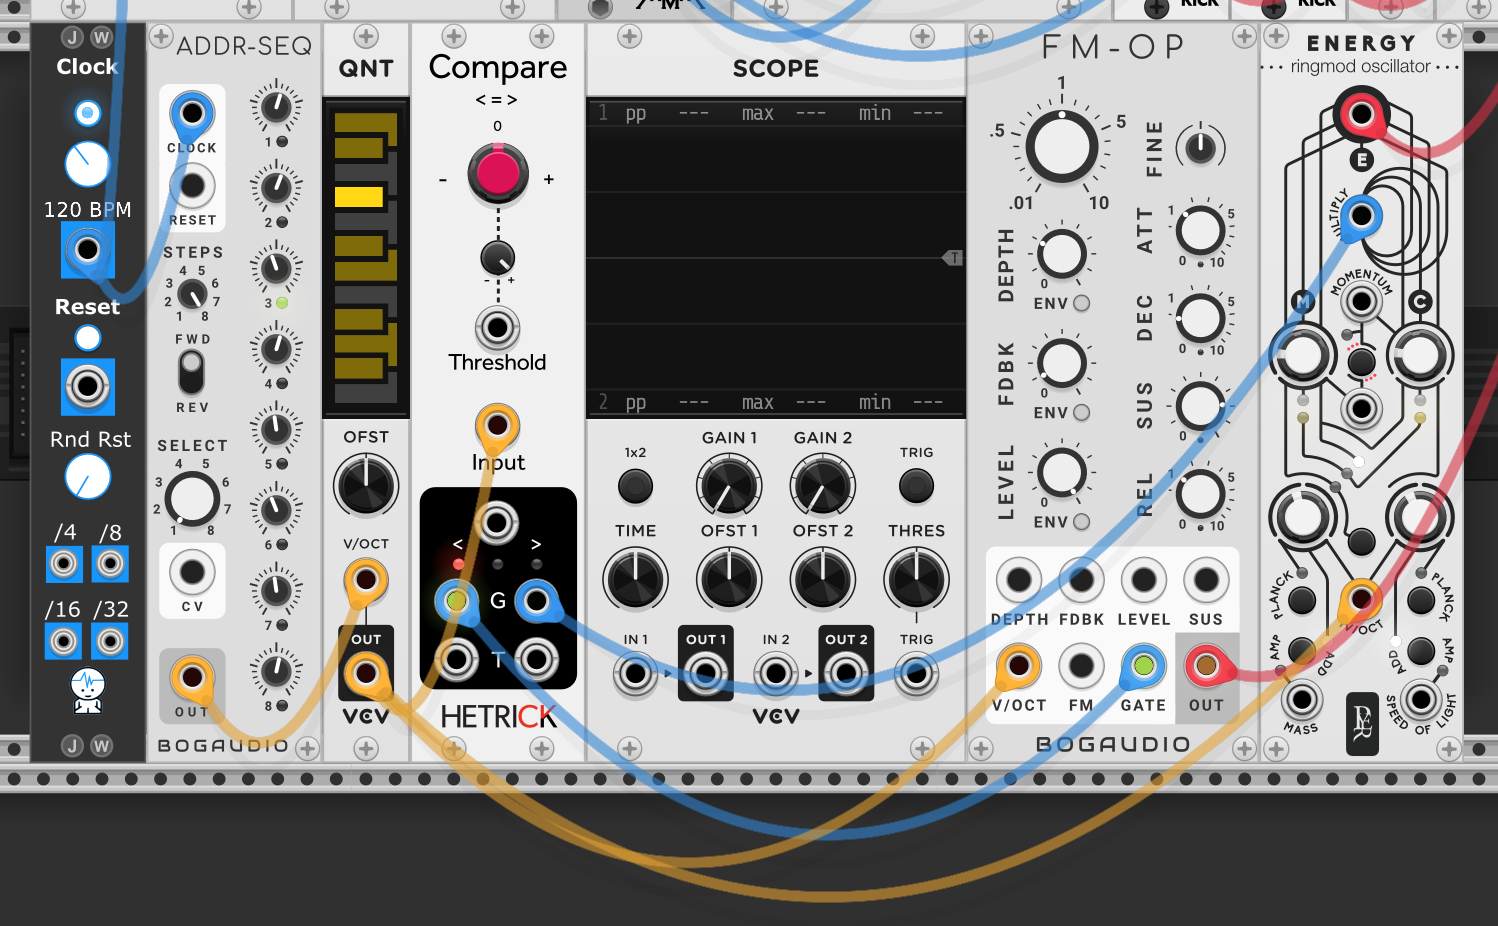Click the ADDR-SEQ STEPS knob
Image resolution: width=1498 pixels, height=926 pixels.
coord(192,294)
